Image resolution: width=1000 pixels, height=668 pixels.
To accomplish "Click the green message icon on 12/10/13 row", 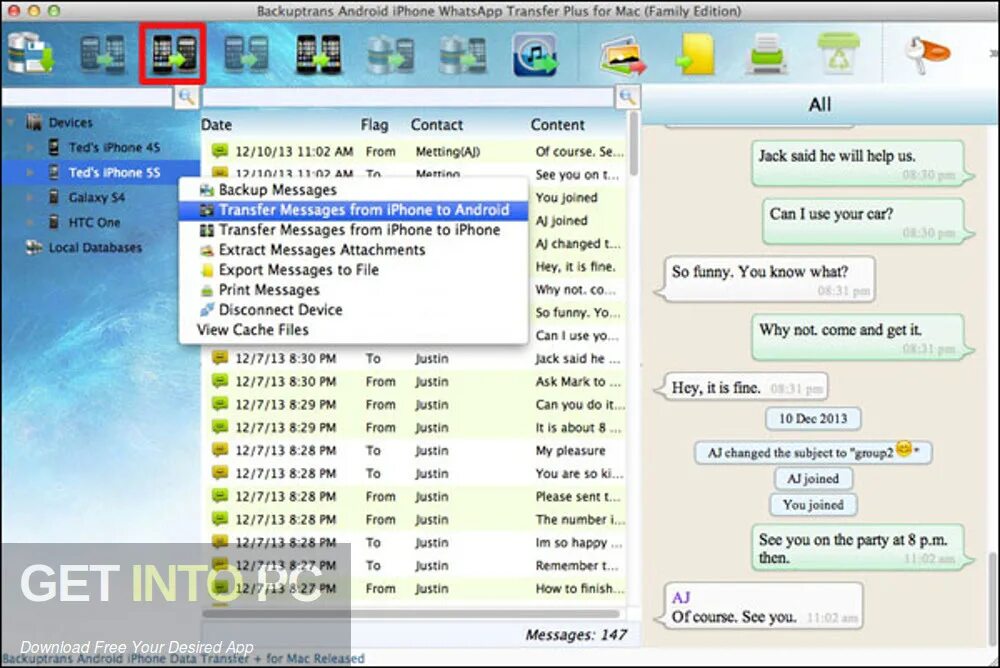I will tap(220, 151).
